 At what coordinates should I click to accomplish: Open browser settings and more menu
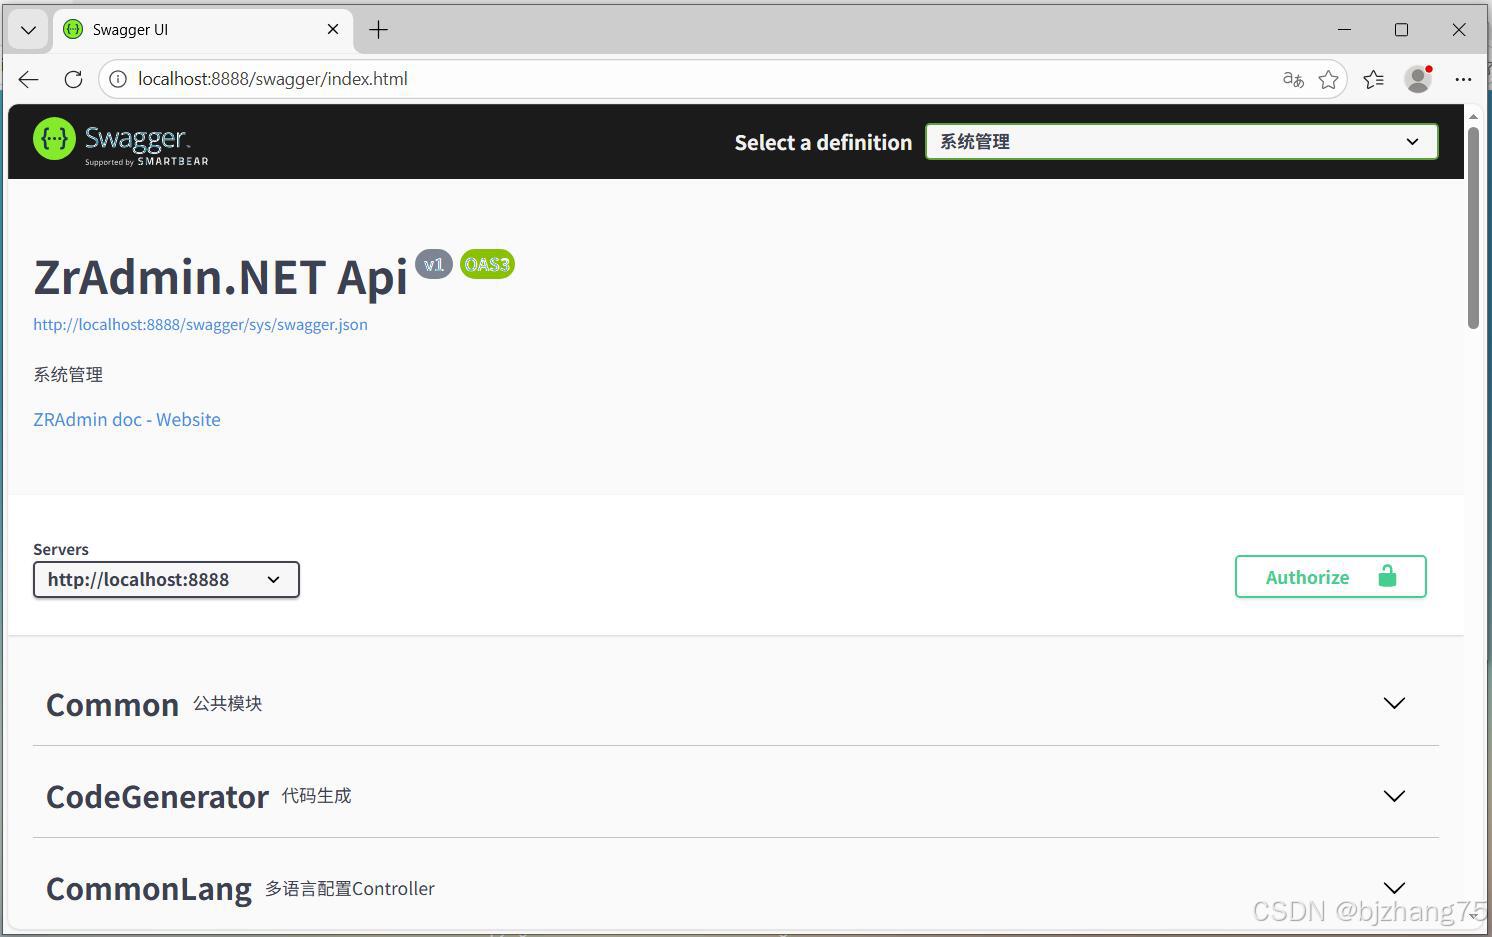(x=1463, y=79)
